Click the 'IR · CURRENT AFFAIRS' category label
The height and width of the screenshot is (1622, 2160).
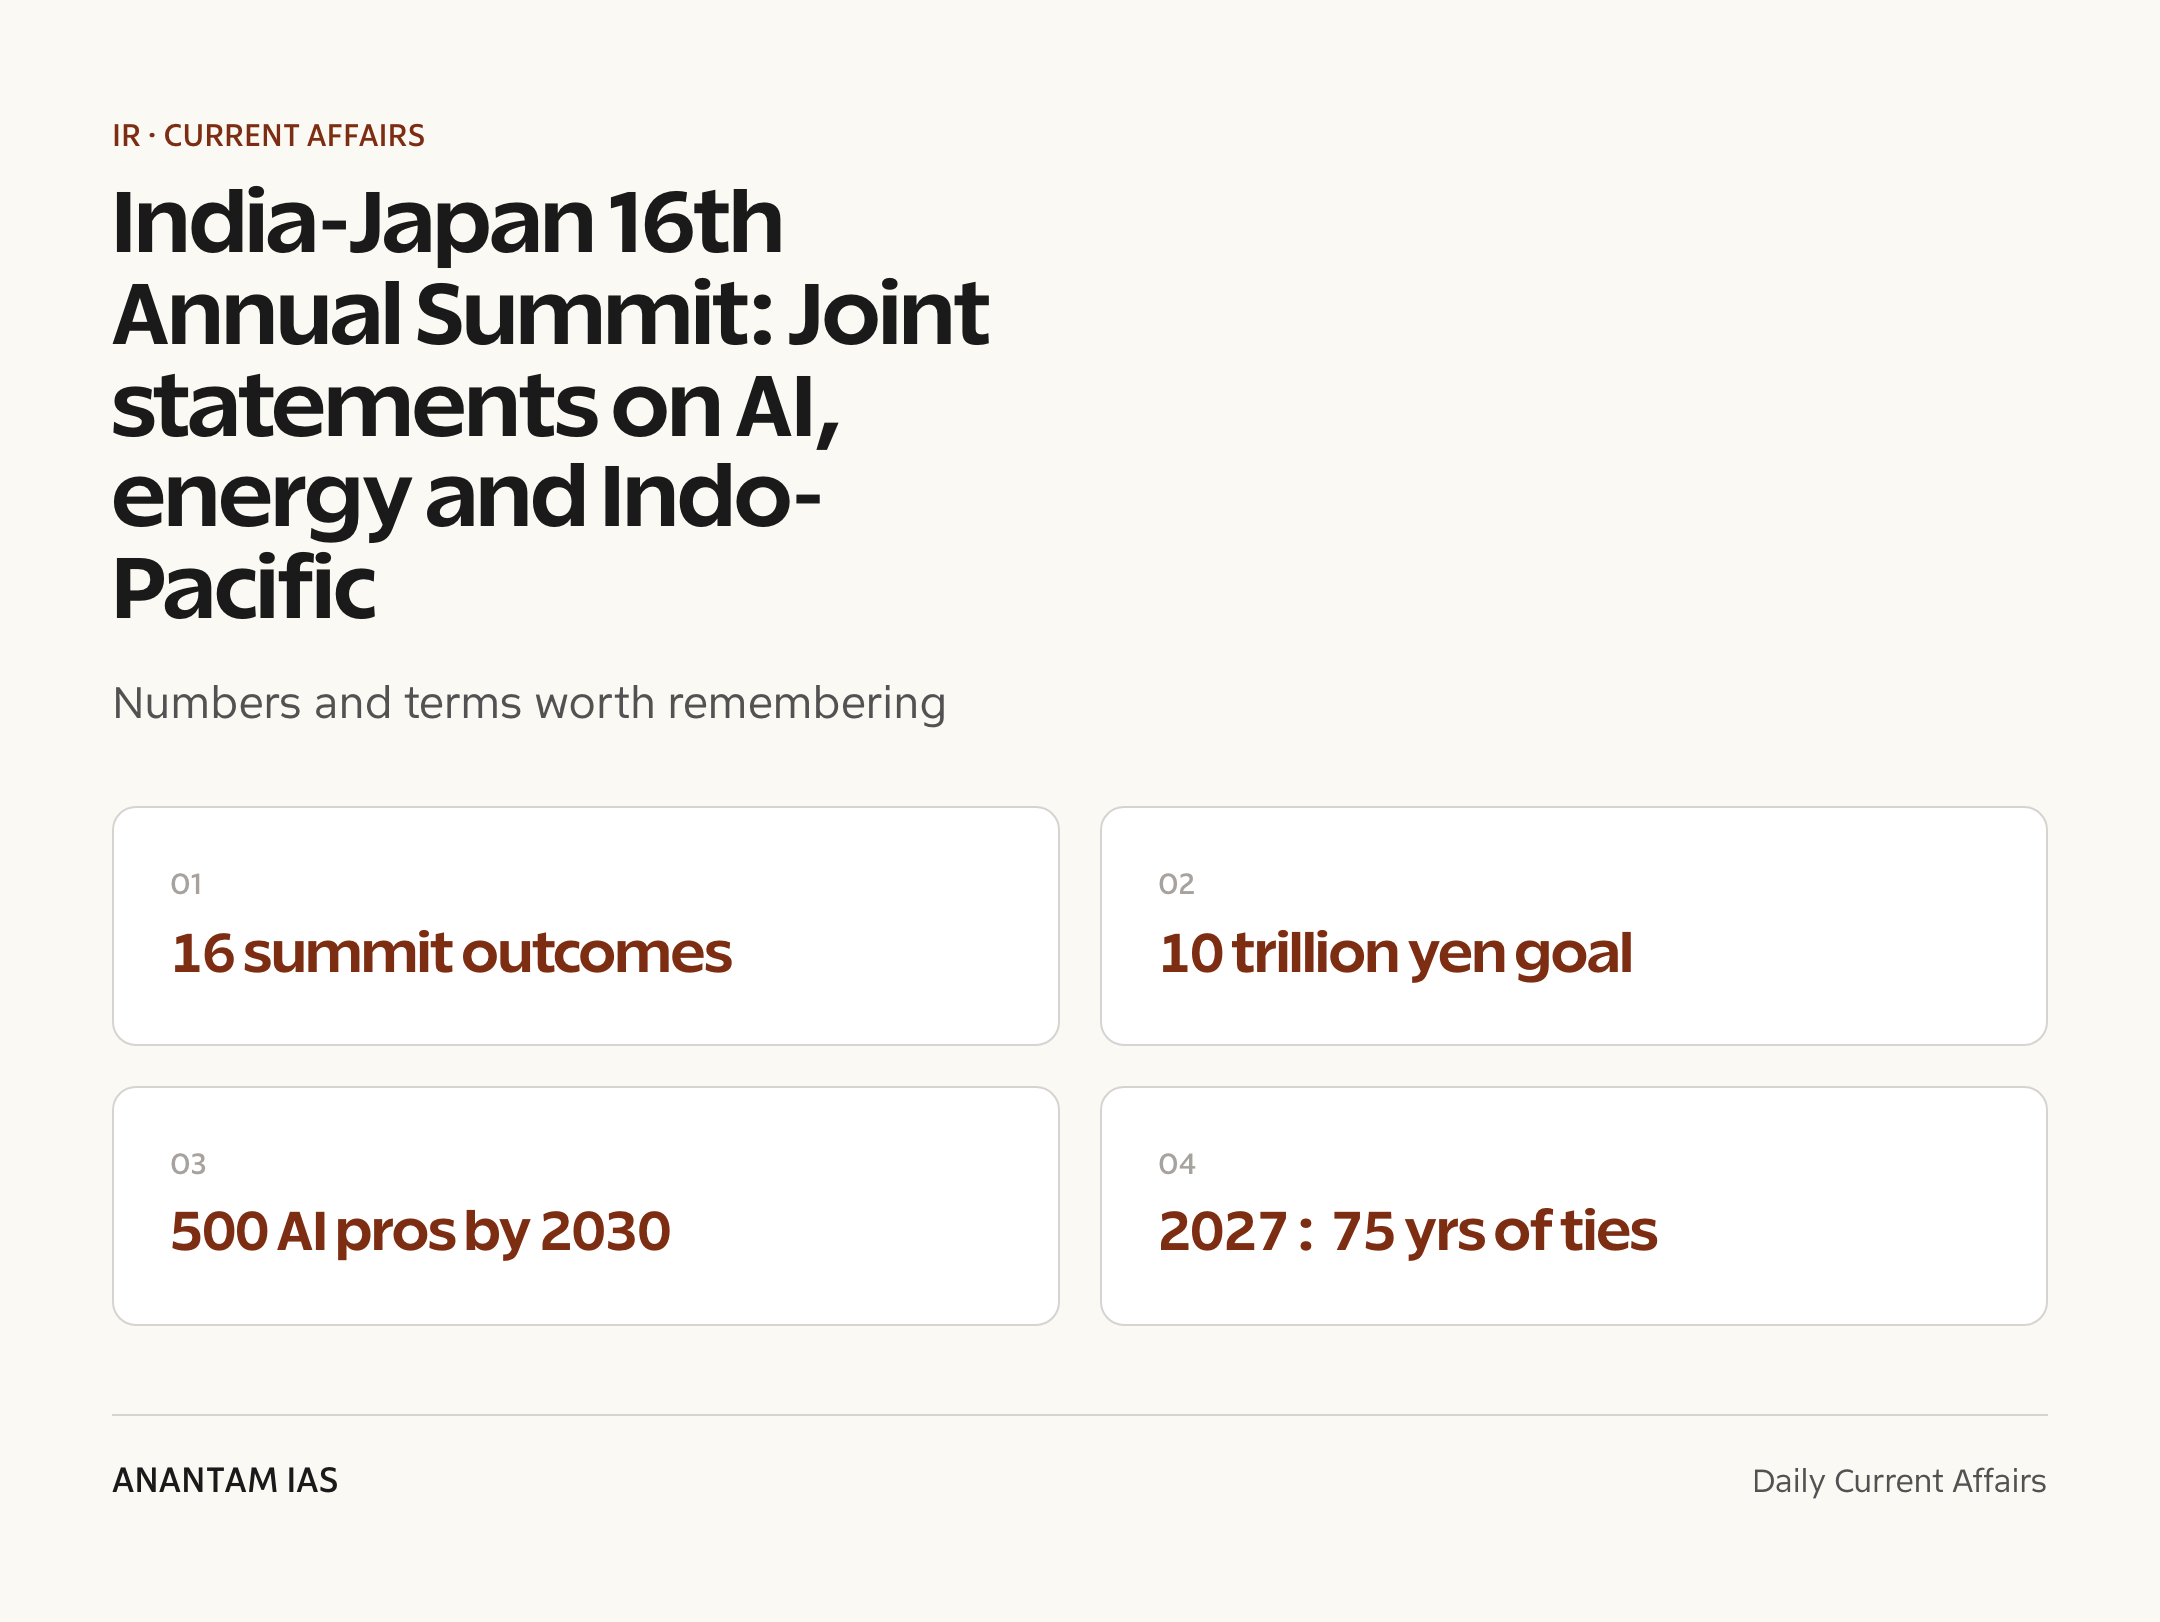(x=268, y=135)
